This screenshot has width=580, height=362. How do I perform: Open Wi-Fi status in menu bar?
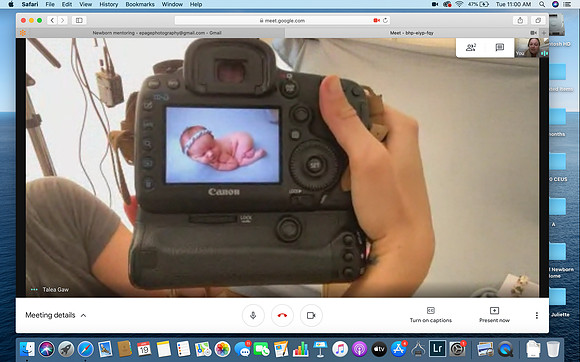click(x=459, y=4)
